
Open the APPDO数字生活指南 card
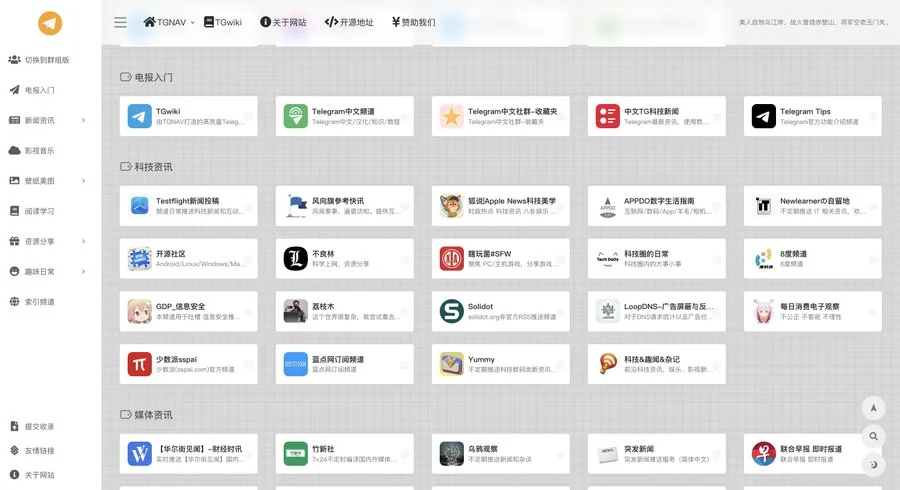(657, 206)
